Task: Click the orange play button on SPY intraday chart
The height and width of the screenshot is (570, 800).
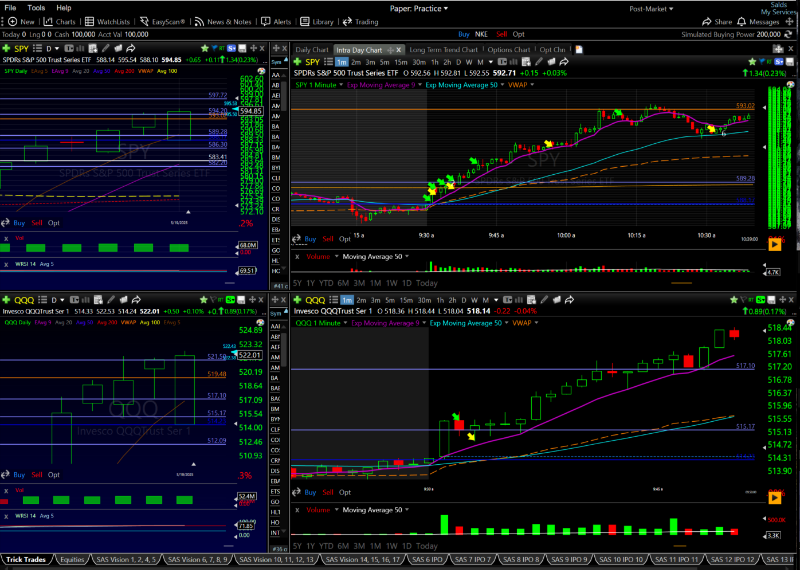Action: point(774,244)
